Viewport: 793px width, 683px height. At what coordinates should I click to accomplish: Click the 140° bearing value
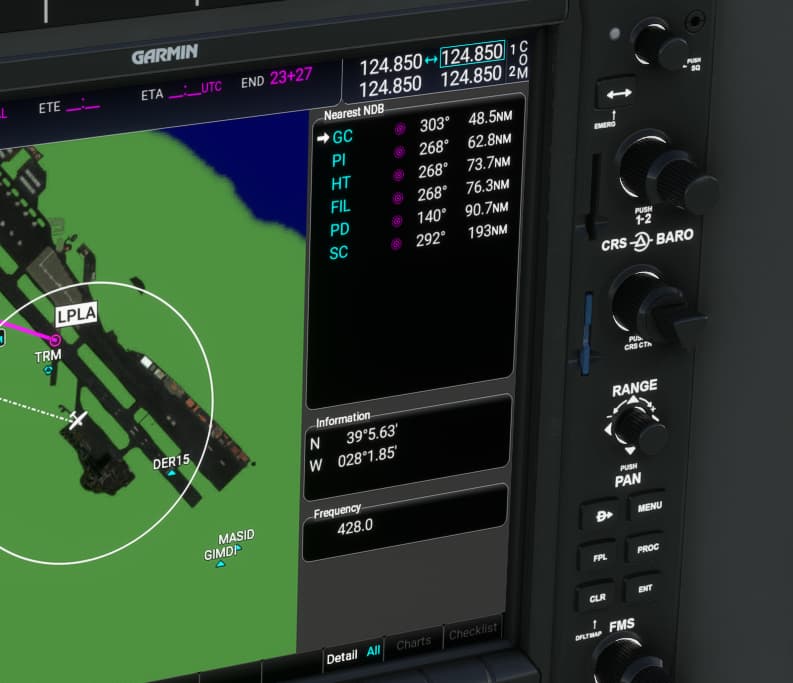(431, 217)
